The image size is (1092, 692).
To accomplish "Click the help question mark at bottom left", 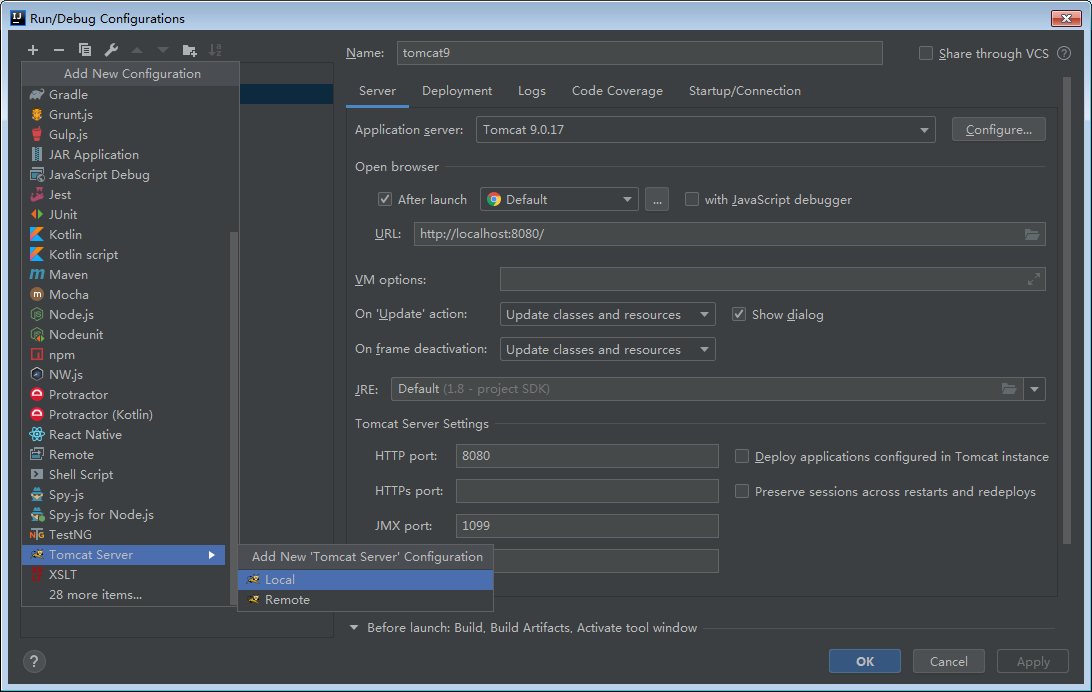I will point(33,661).
